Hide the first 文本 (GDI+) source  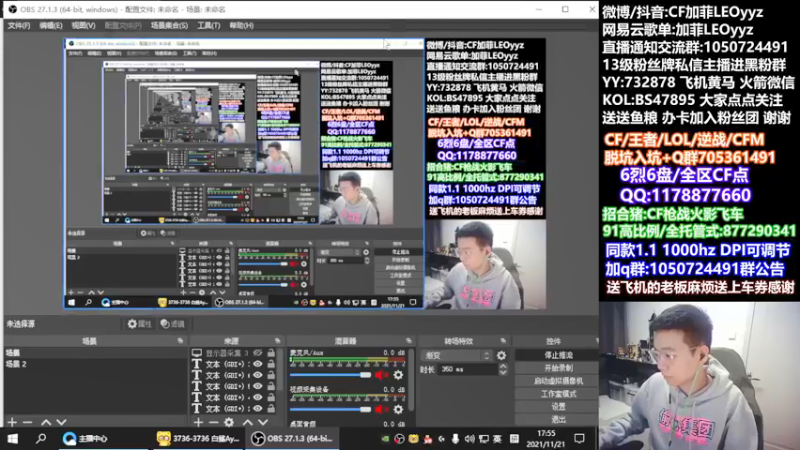click(258, 364)
